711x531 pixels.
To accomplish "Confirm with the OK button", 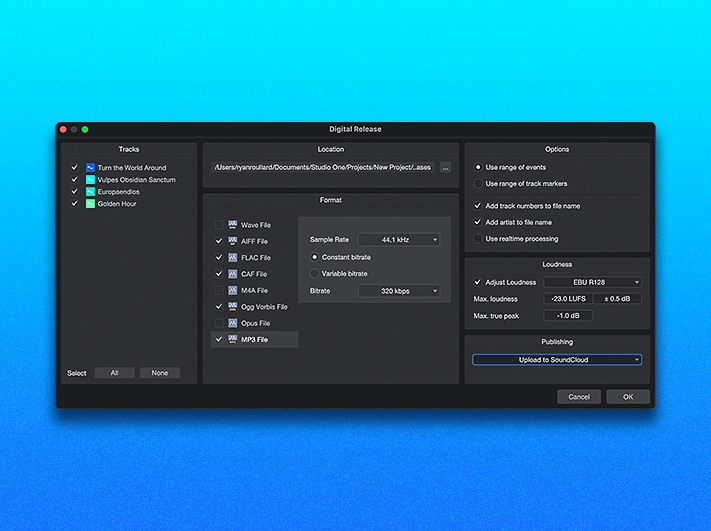I will click(628, 397).
